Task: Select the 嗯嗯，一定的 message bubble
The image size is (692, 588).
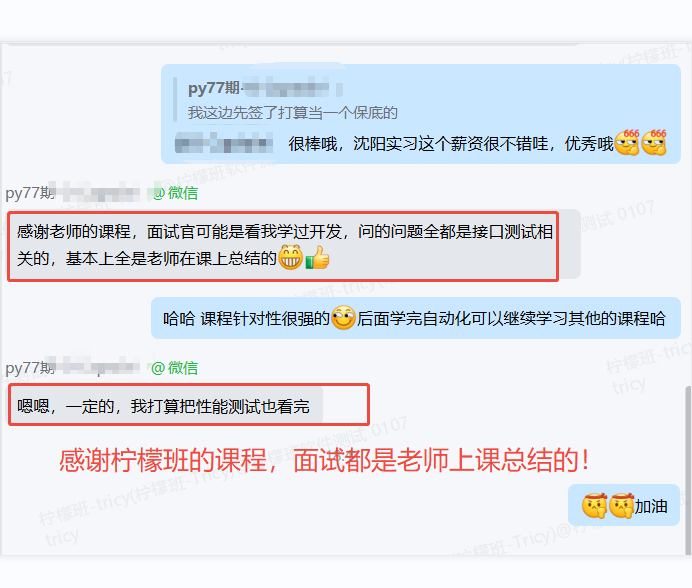Action: 166,406
